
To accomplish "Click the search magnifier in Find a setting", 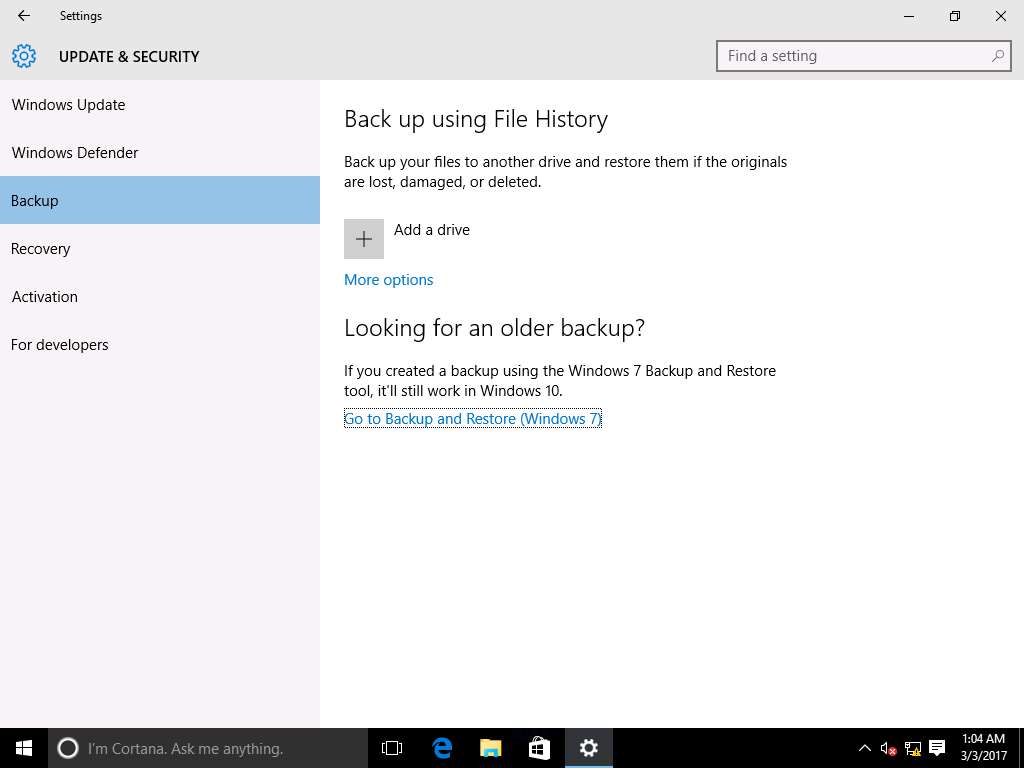I will click(x=997, y=56).
